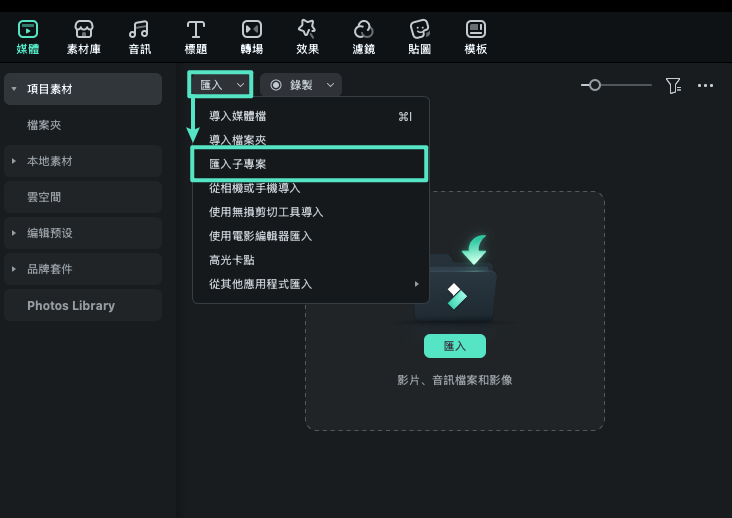This screenshot has width=732, height=518.
Task: Click 影片、音訊檔案和影像 caption text
Action: pos(455,380)
